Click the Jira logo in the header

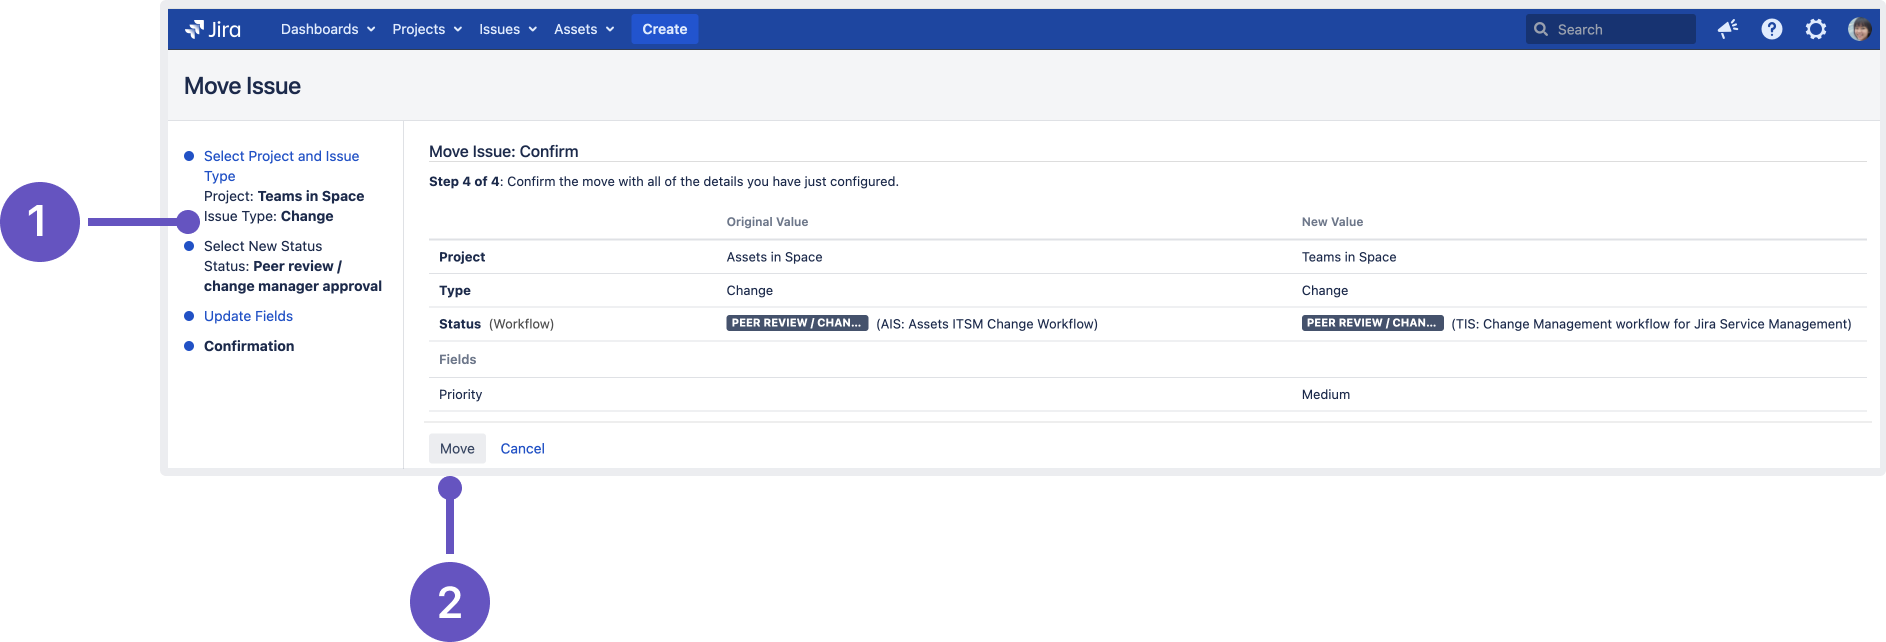tap(213, 29)
